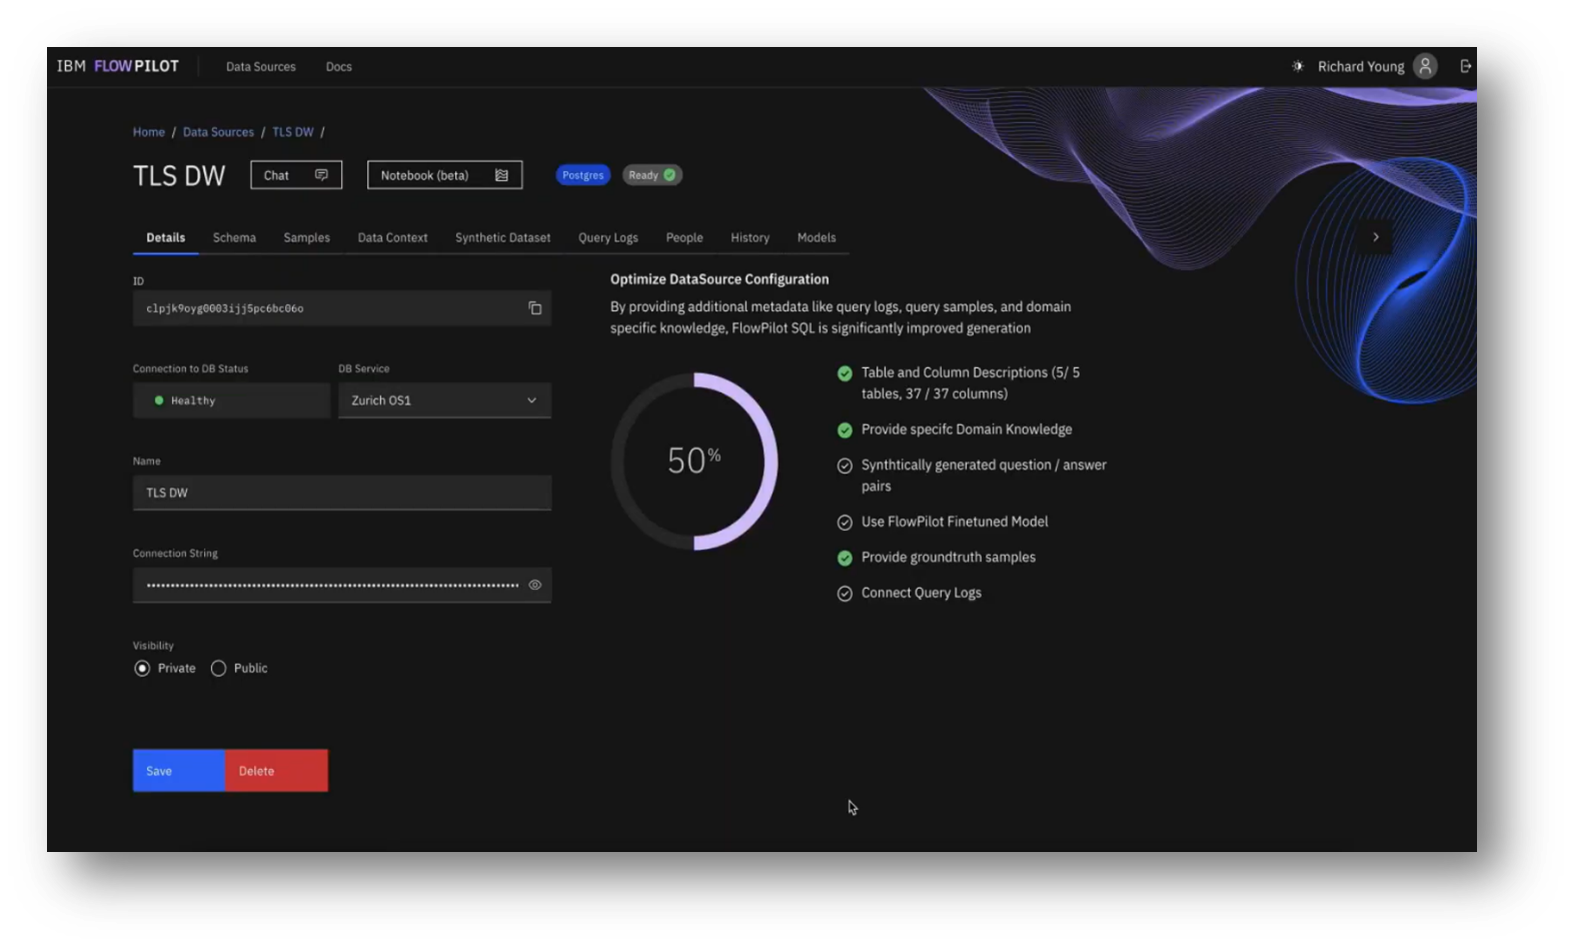Viewport: 1572px width, 947px height.
Task: Click the green Healthy status dot
Action: (x=159, y=400)
